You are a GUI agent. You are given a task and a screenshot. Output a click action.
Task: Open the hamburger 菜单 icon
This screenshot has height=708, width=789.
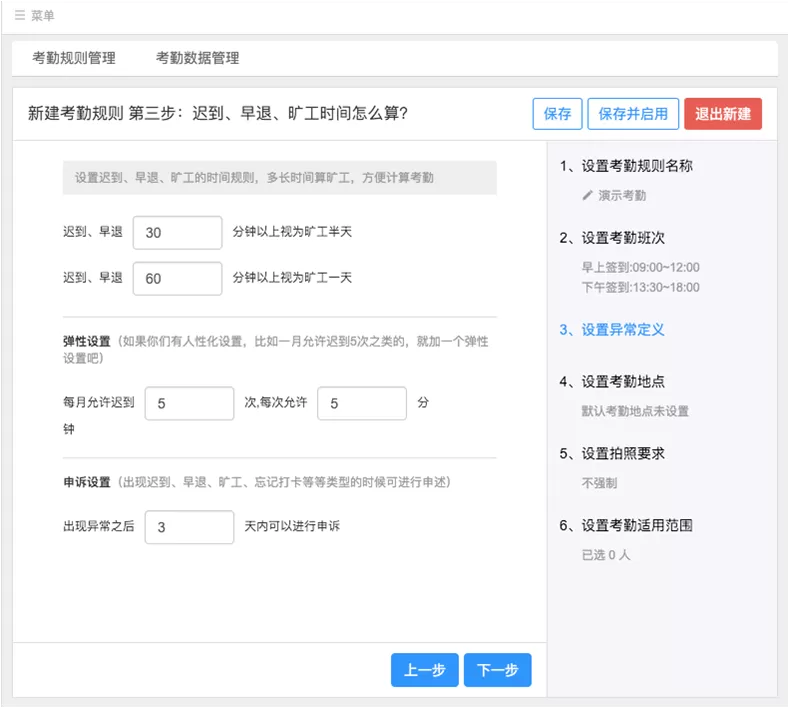[20, 16]
